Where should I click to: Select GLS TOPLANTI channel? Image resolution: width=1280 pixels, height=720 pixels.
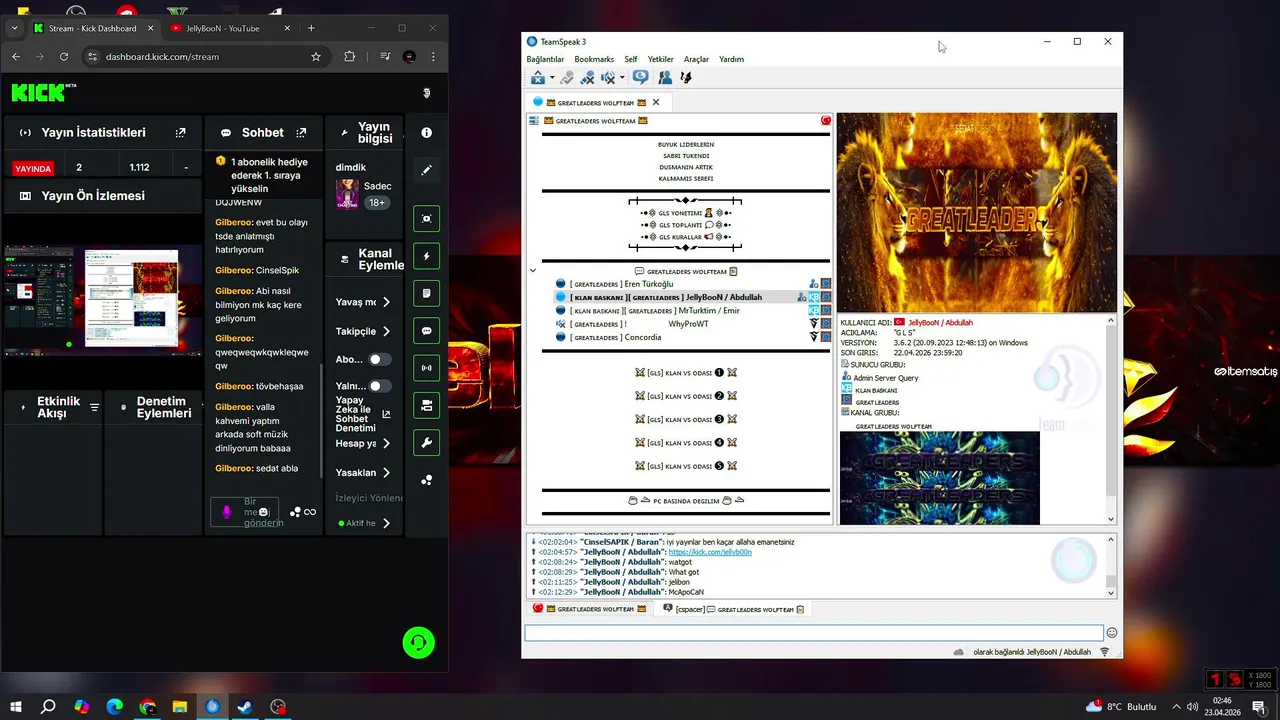click(685, 225)
